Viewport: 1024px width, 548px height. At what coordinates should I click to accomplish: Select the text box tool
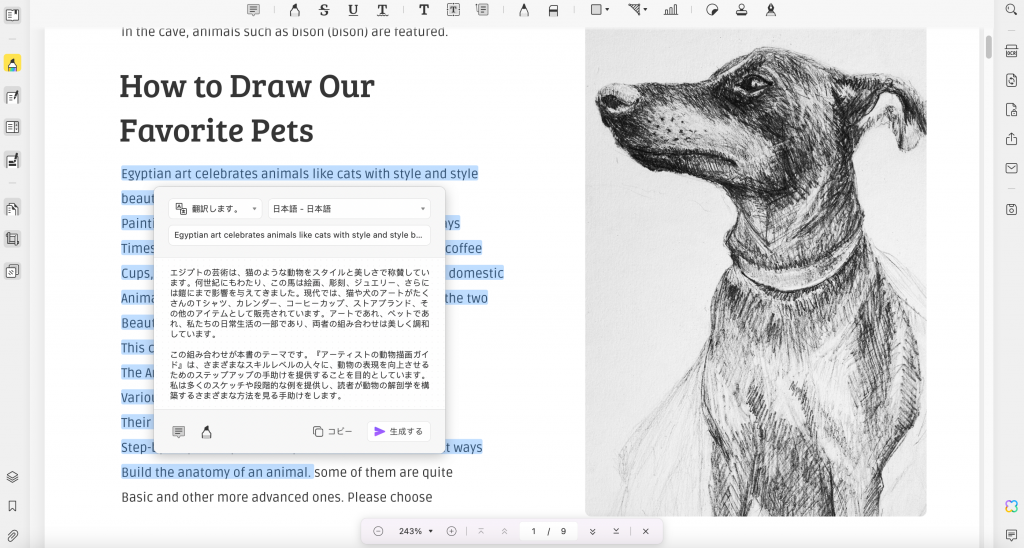pos(453,10)
